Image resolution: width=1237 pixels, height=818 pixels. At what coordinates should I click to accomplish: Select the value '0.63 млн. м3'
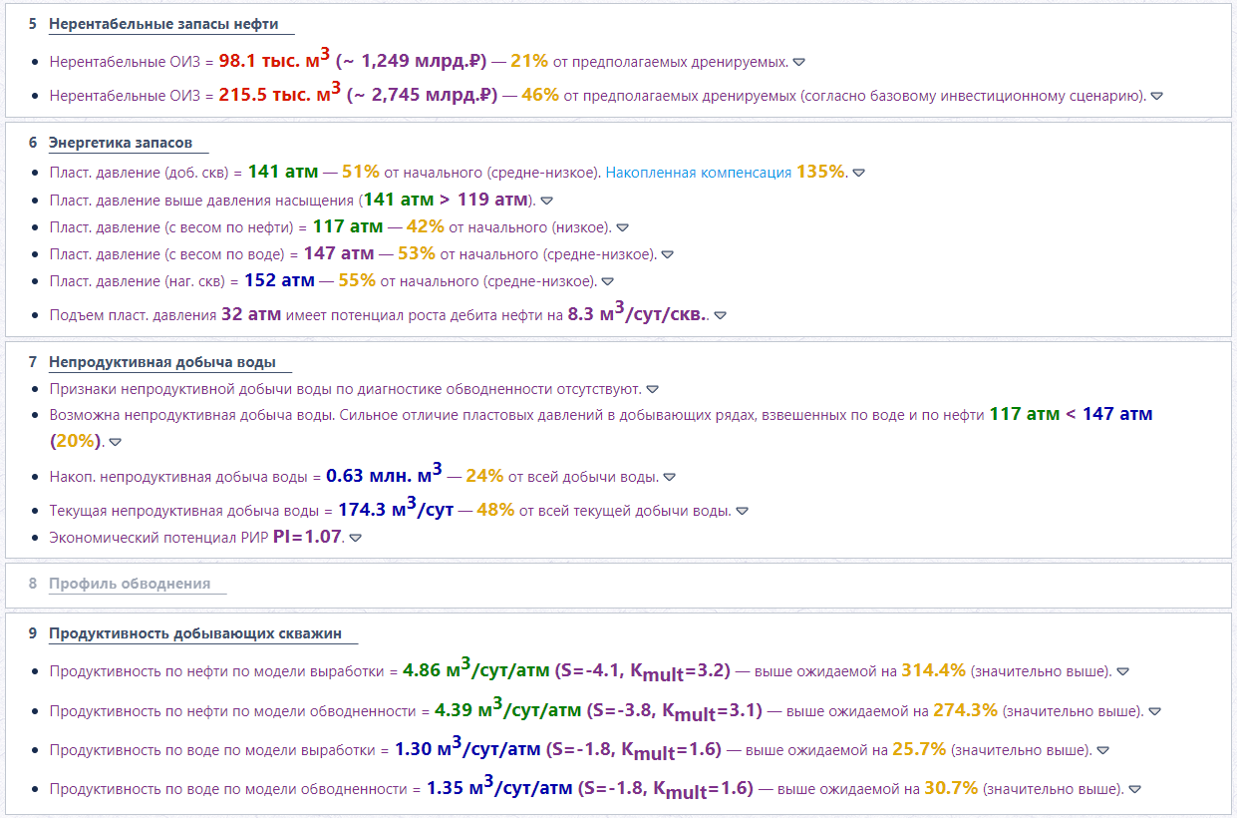[x=384, y=476]
